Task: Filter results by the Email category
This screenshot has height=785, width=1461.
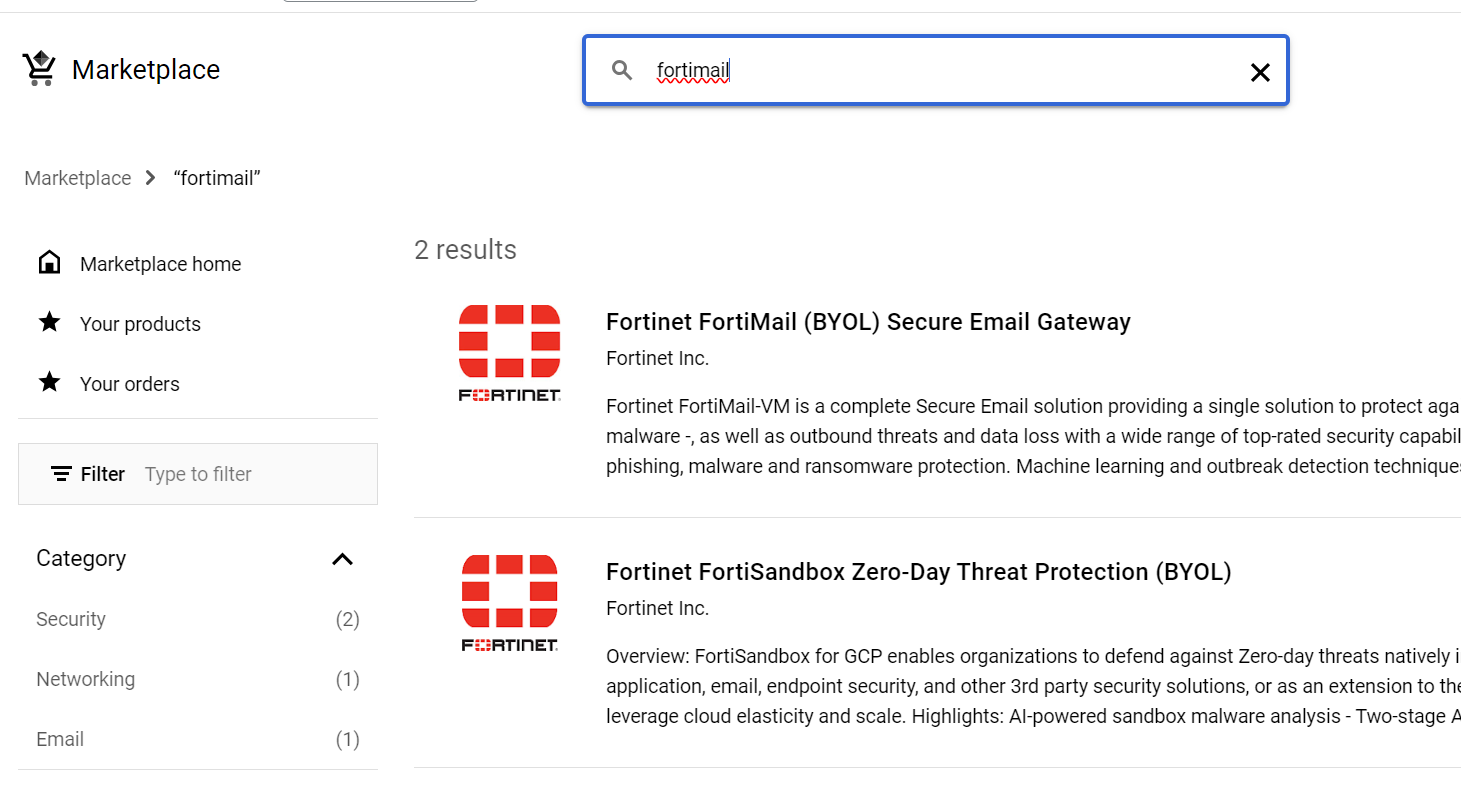Action: click(x=60, y=739)
